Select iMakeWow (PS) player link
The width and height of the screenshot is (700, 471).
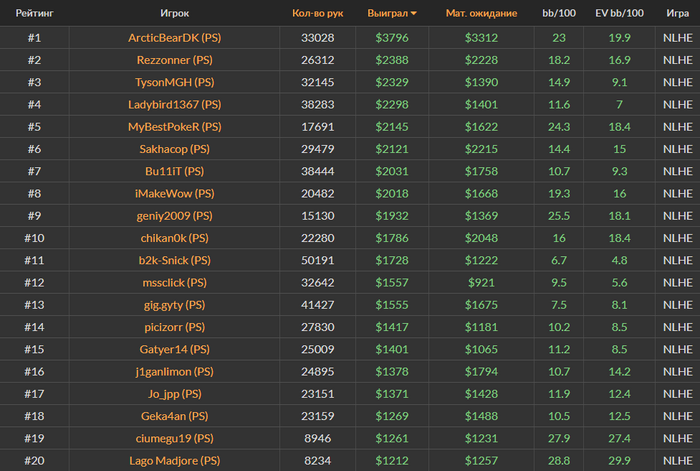pos(175,194)
